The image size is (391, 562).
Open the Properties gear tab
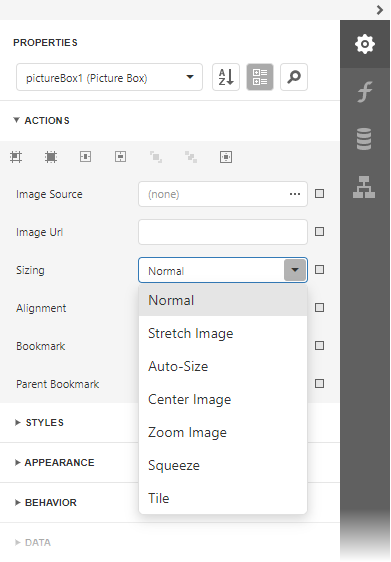[x=364, y=44]
